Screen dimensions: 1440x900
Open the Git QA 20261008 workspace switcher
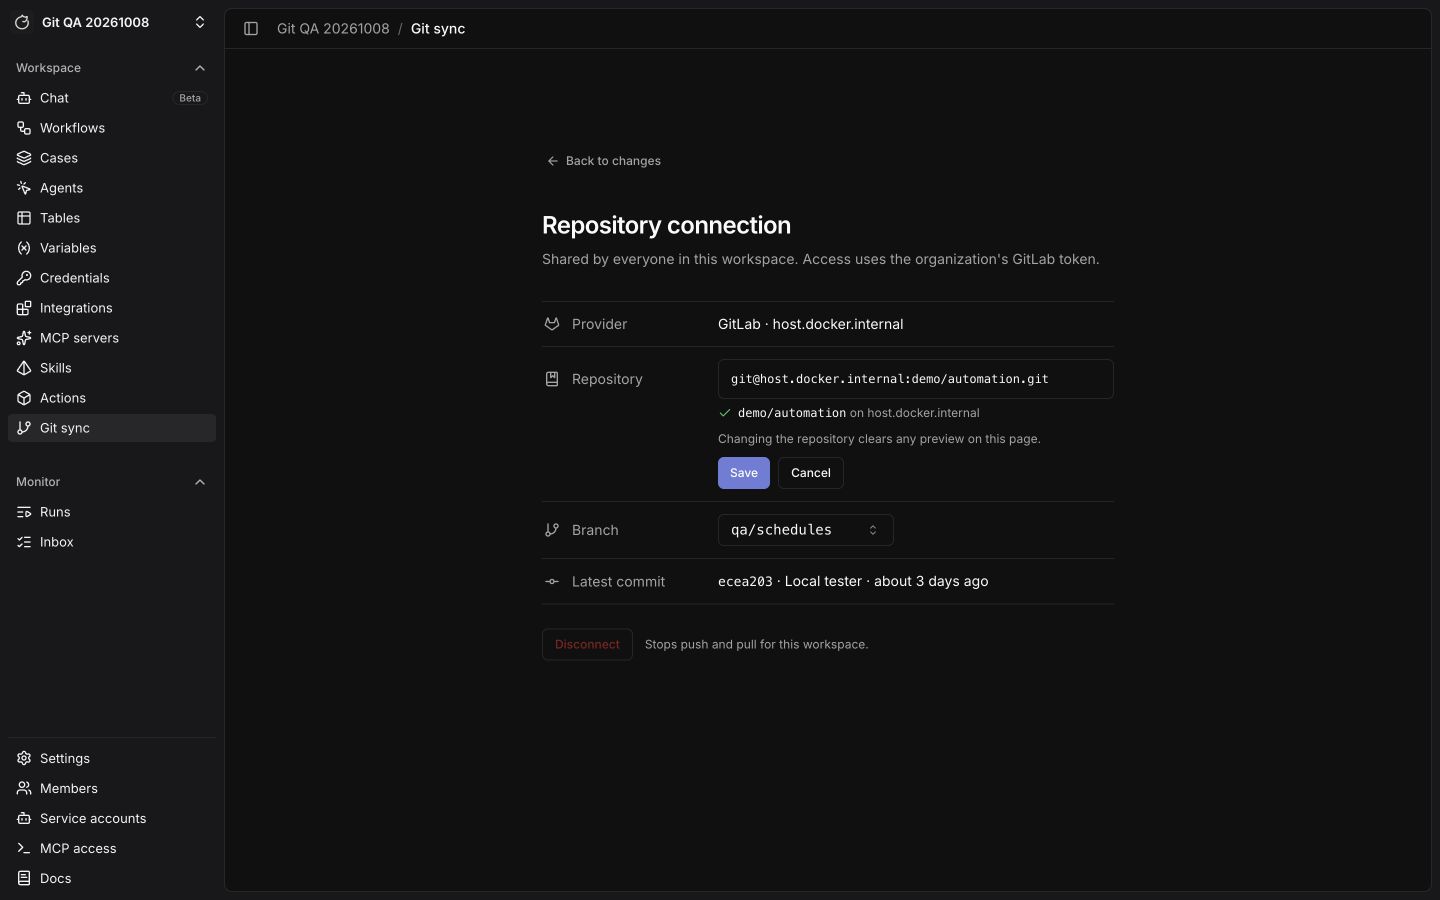pyautogui.click(x=112, y=22)
